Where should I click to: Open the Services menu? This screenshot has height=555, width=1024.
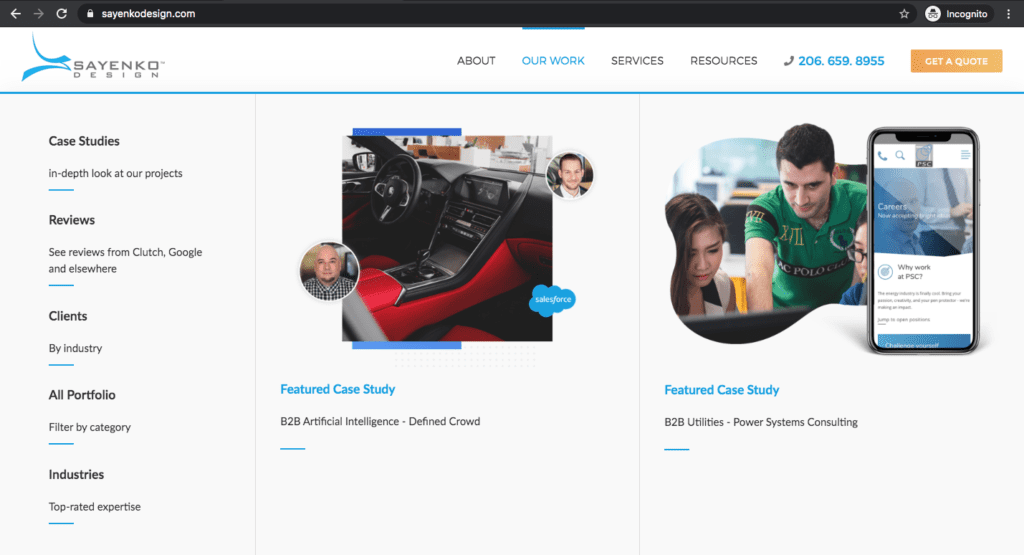[637, 61]
